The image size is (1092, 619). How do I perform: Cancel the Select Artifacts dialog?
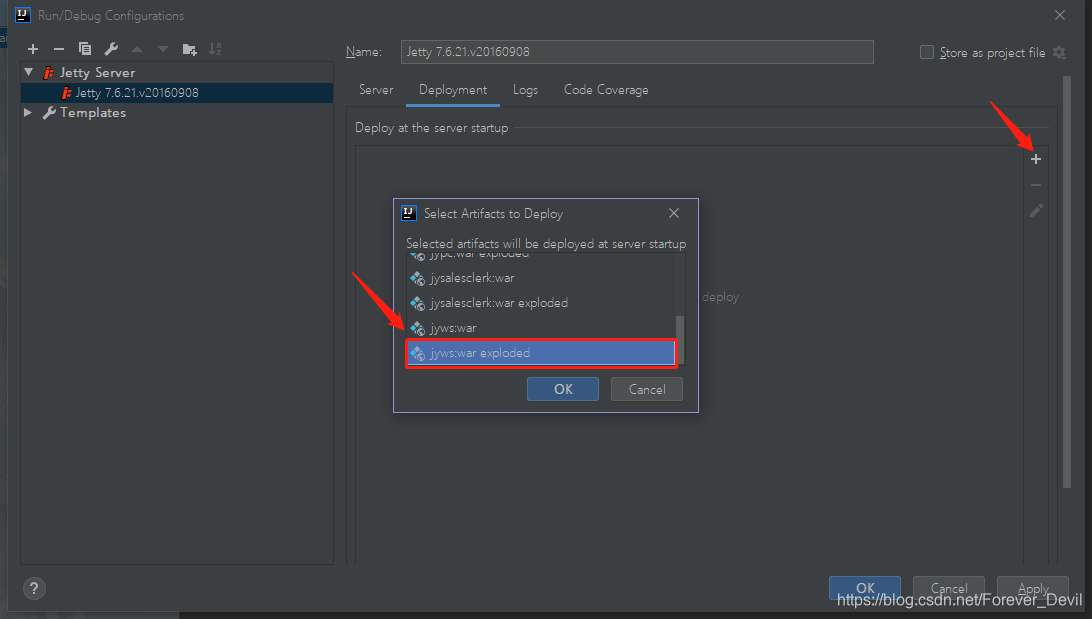647,389
